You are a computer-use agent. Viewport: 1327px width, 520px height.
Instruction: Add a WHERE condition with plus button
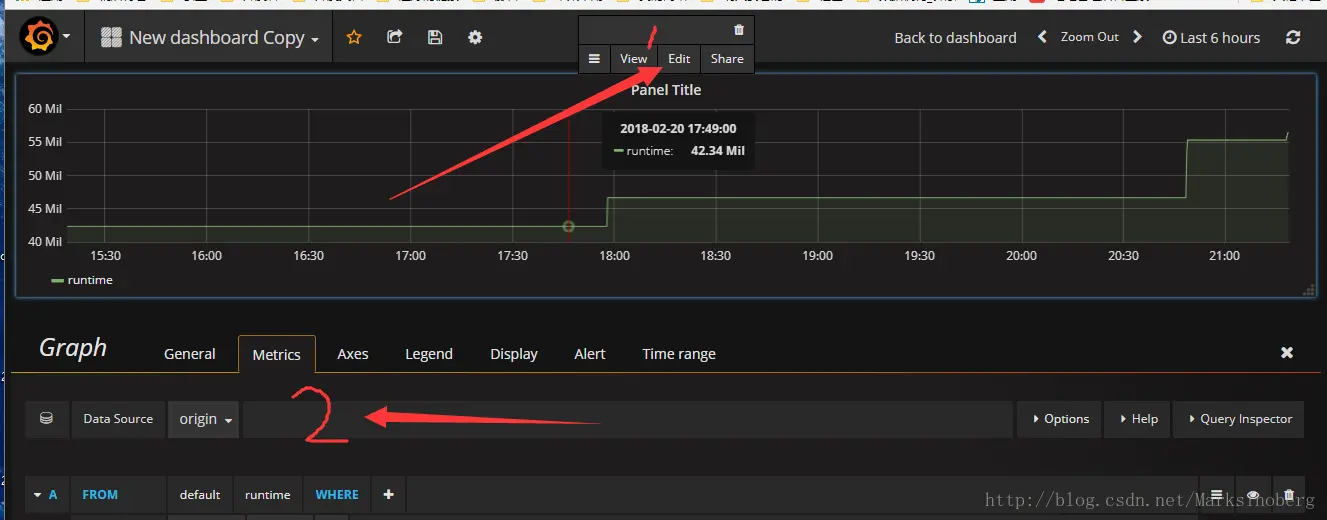click(388, 495)
